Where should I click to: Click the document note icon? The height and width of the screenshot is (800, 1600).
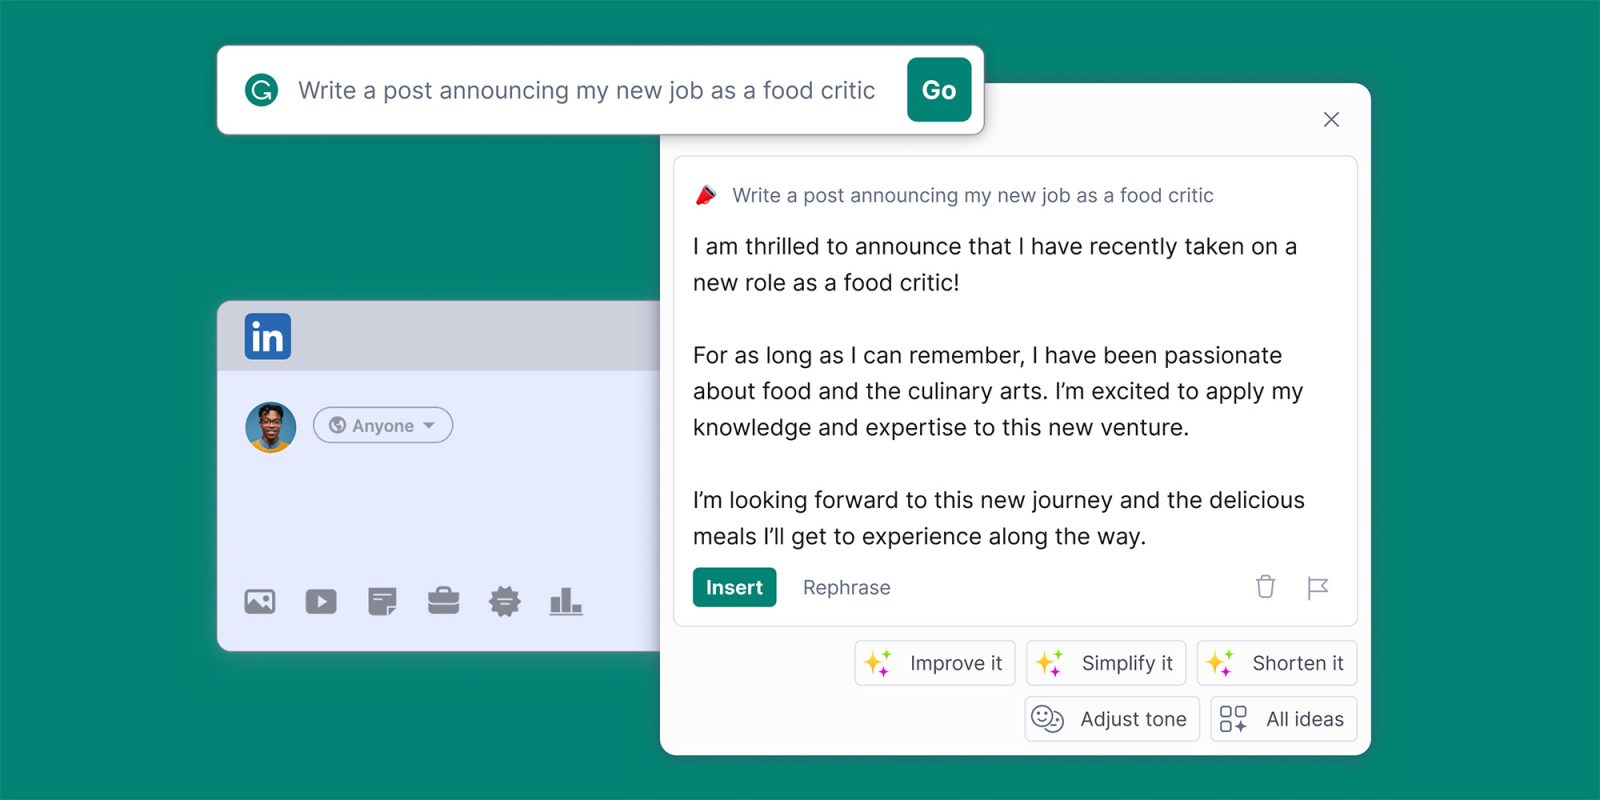(382, 601)
